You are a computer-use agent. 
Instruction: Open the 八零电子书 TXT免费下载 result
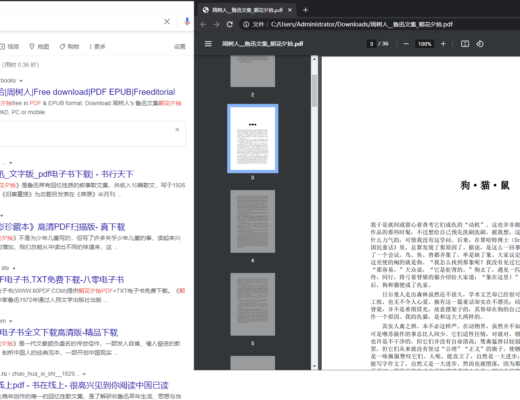[x=62, y=279]
